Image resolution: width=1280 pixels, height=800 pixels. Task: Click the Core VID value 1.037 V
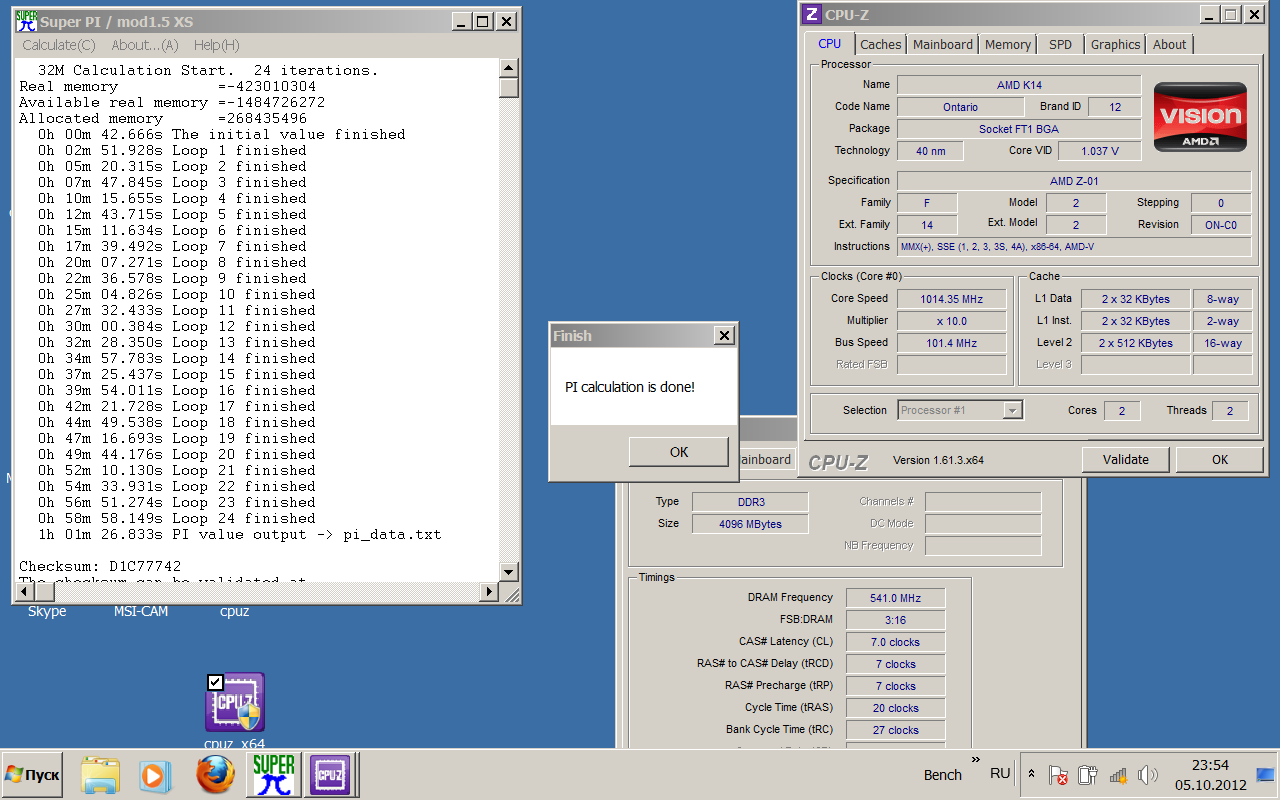(x=1099, y=151)
